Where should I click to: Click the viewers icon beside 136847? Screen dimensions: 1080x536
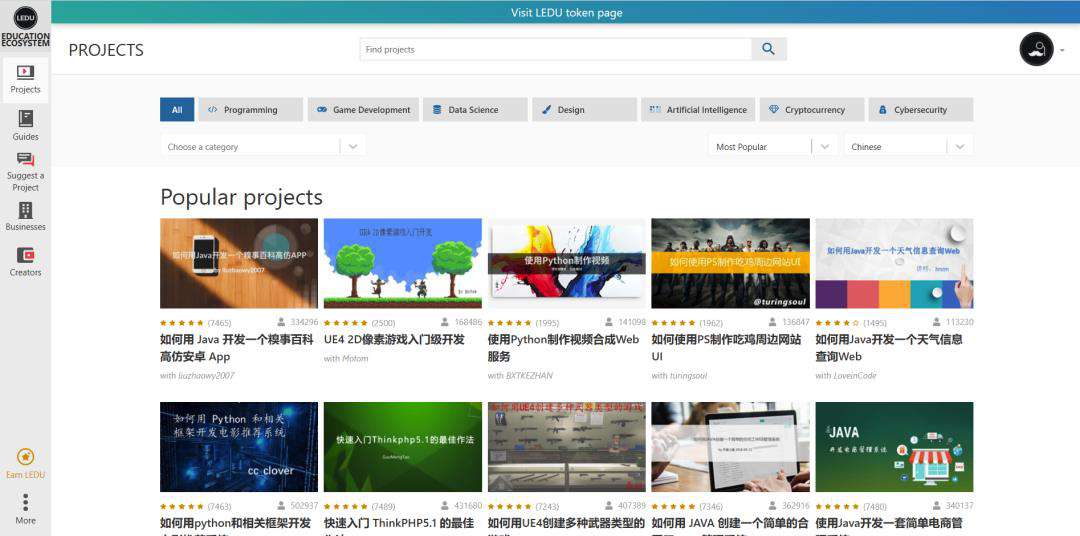tap(773, 322)
